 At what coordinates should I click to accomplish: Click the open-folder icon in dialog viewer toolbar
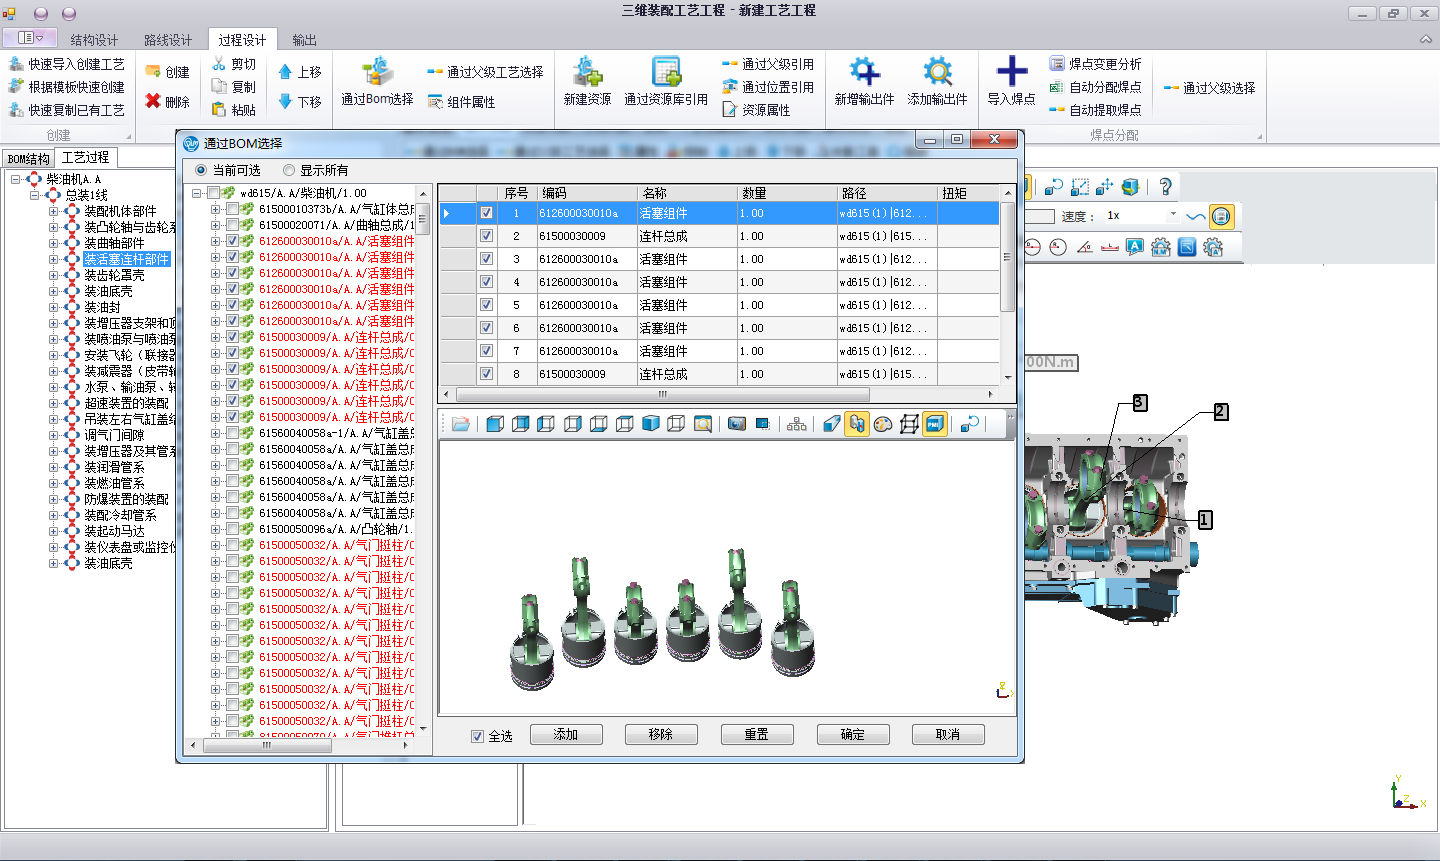(461, 424)
